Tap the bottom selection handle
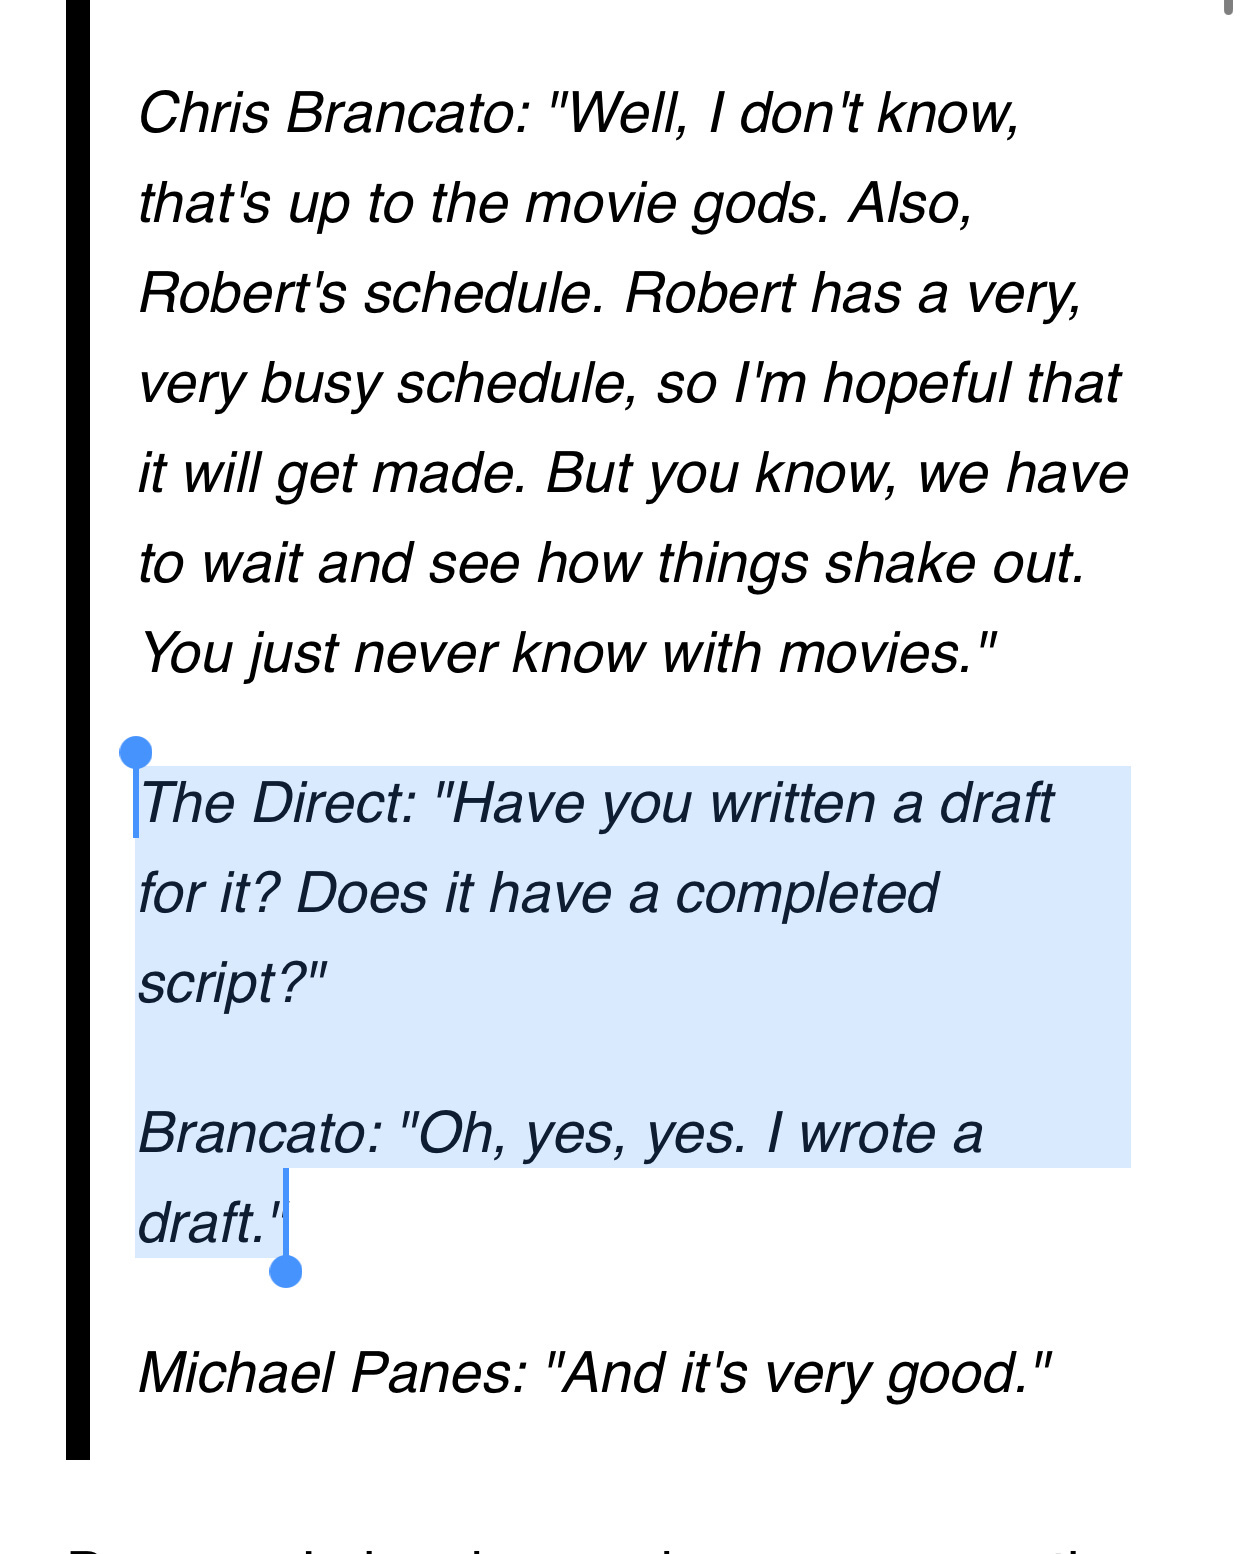Viewport: 1242px width, 1554px height. [x=286, y=1271]
